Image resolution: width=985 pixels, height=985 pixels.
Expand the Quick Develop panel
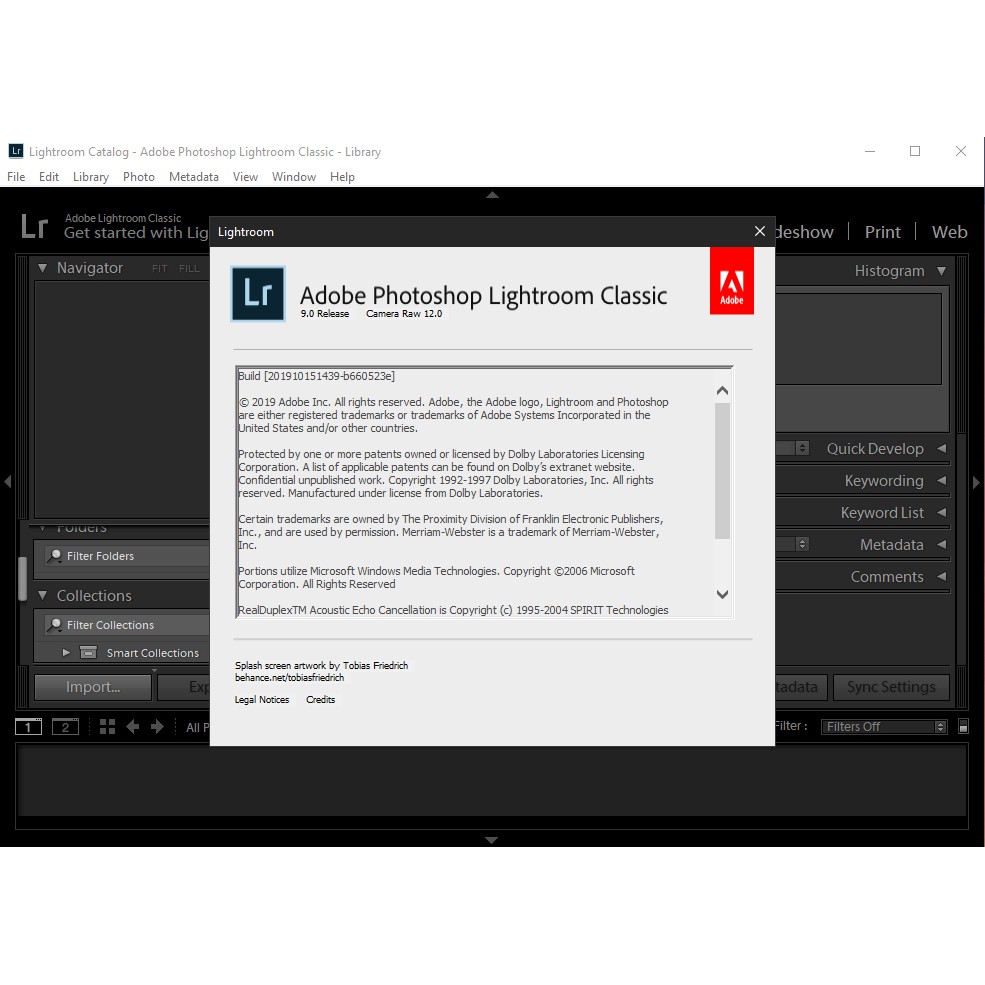pyautogui.click(x=941, y=449)
